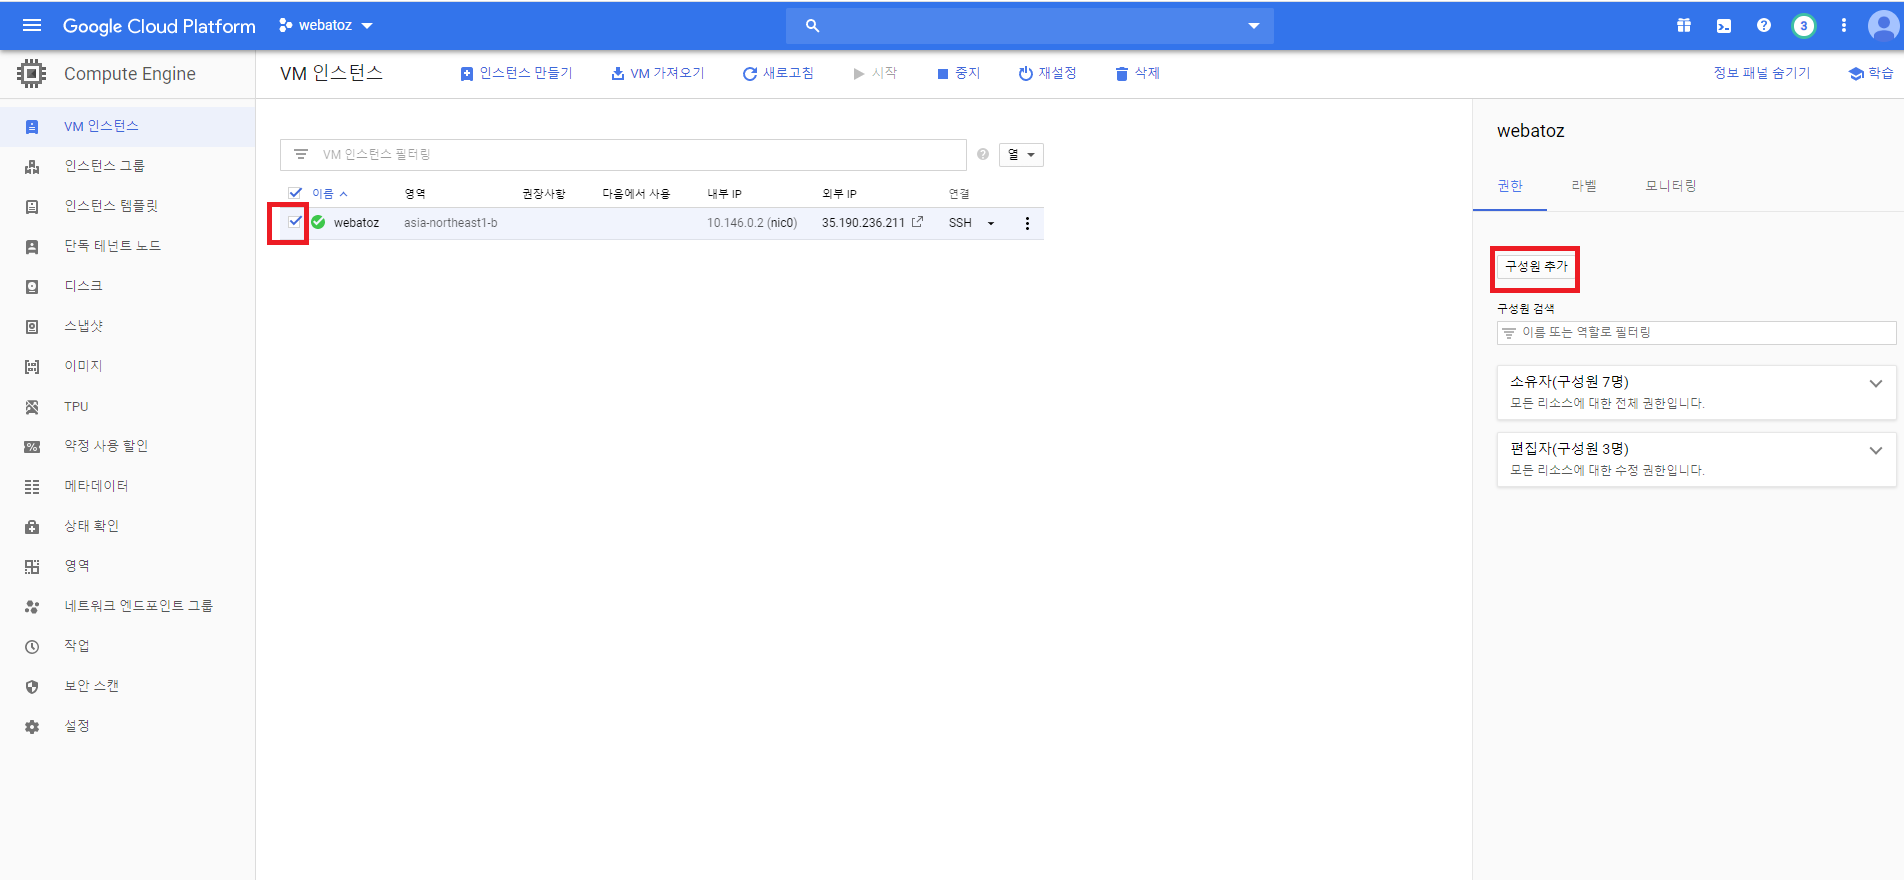Click the 작업 clock icon
The width and height of the screenshot is (1904, 880).
tap(32, 647)
